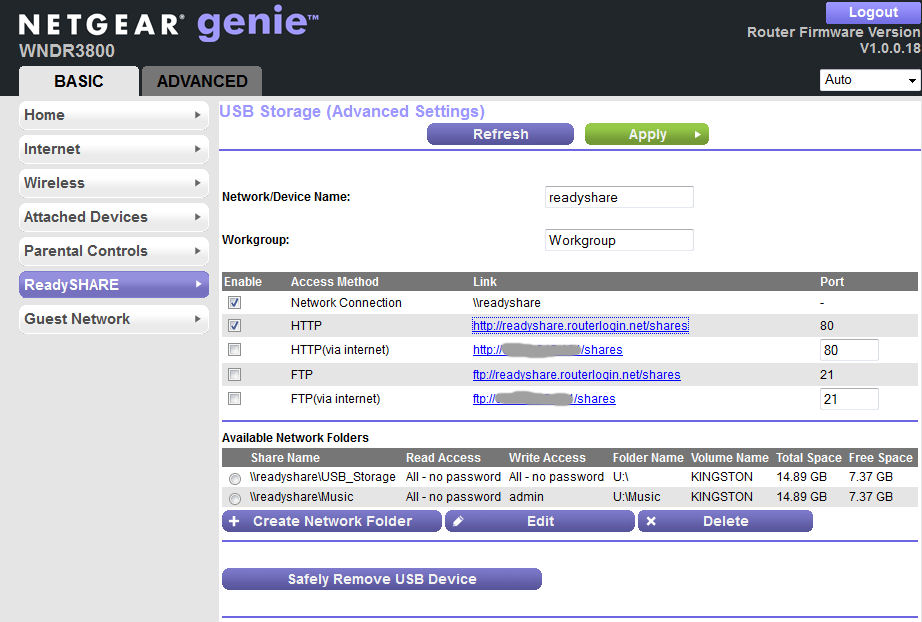
Task: Enable FTP(via internet) access checkbox
Action: [x=235, y=399]
